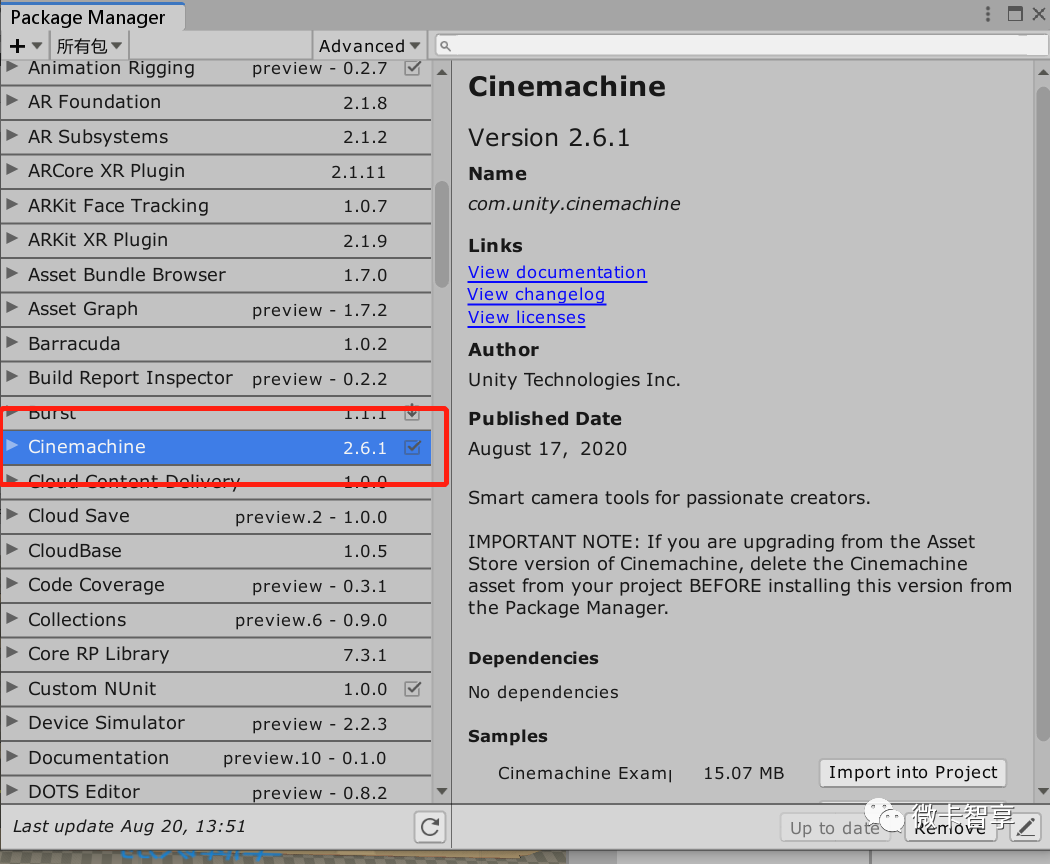The width and height of the screenshot is (1050, 864).
Task: Click the refresh package list icon
Action: pyautogui.click(x=430, y=827)
